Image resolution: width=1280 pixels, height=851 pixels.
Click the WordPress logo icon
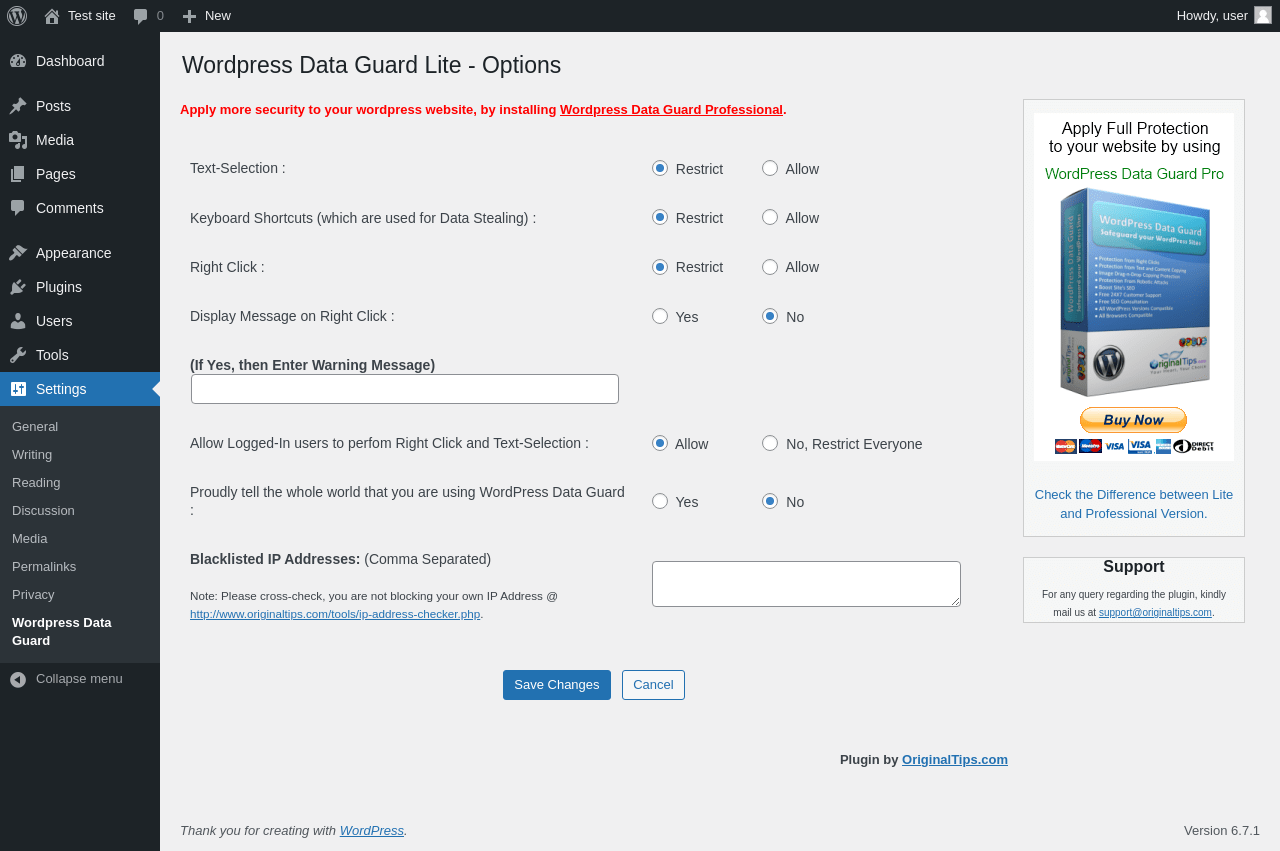[17, 16]
